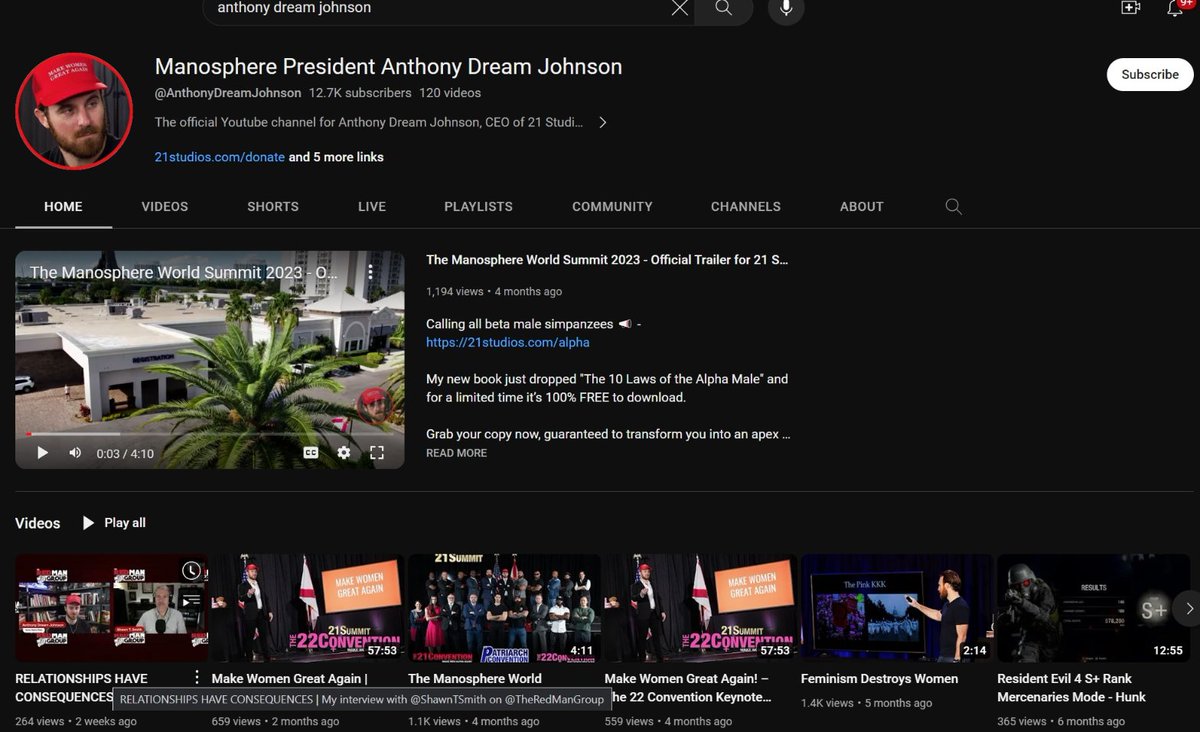The height and width of the screenshot is (732, 1200).
Task: Open the Create video icon
Action: pos(1130,7)
